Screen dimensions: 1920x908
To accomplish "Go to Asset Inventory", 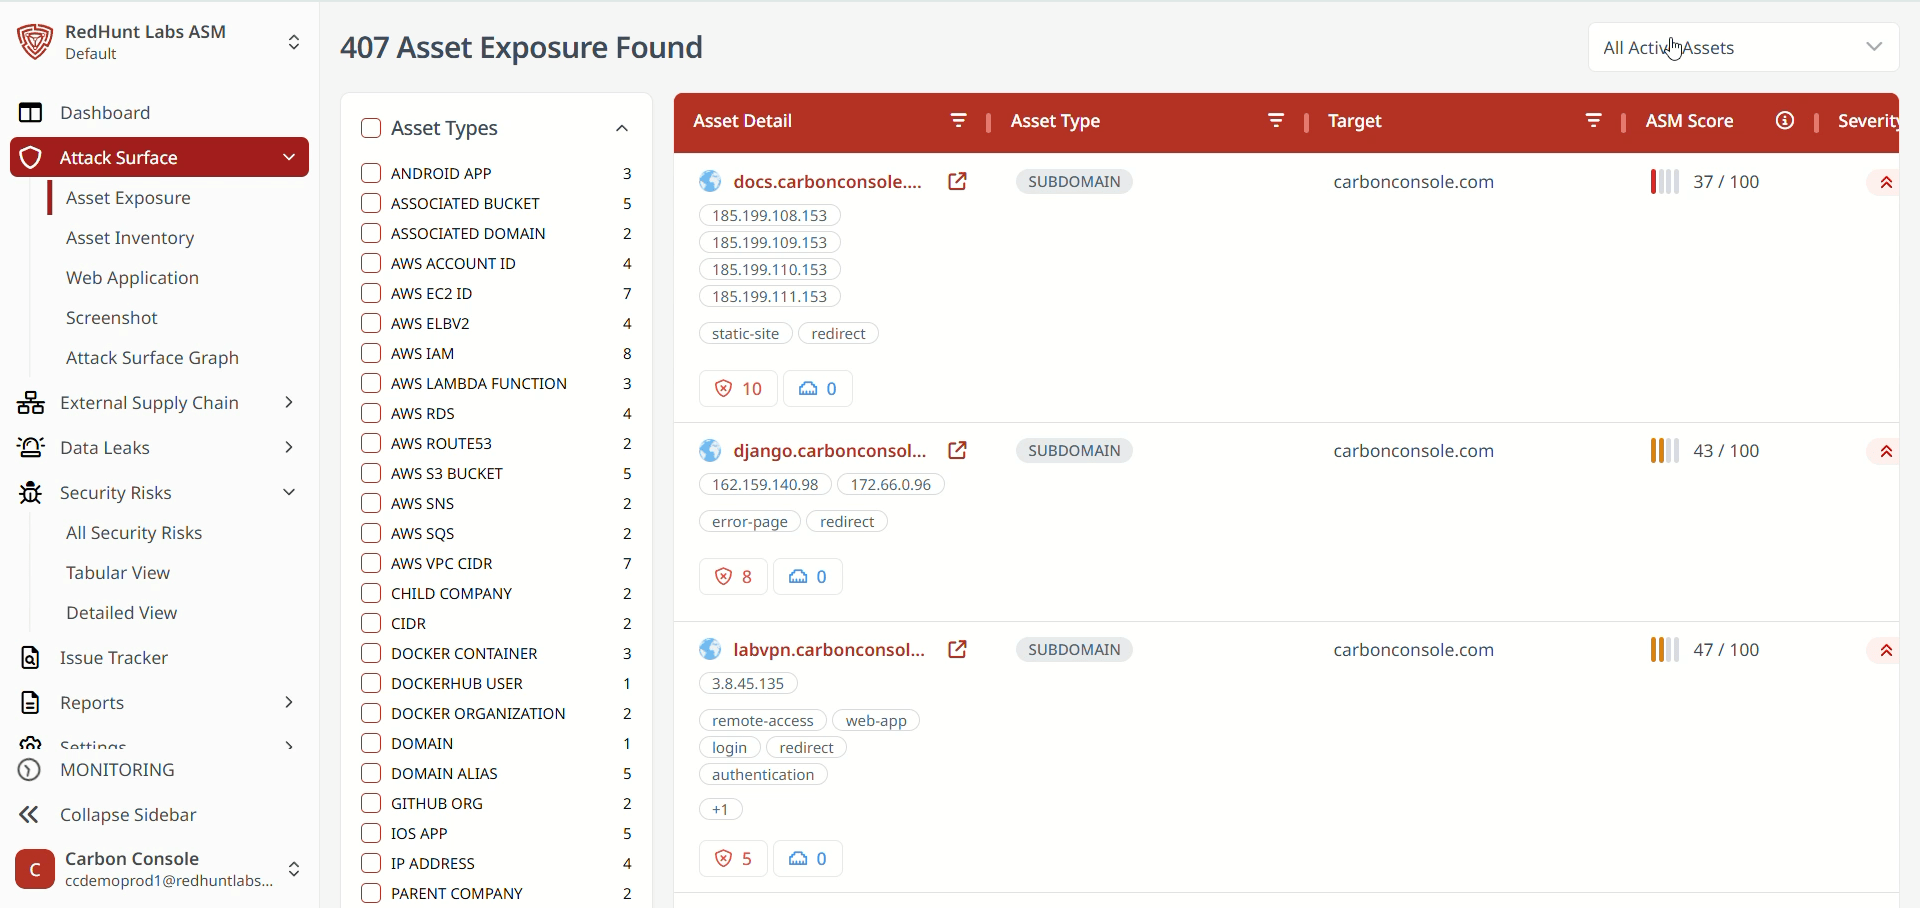I will pyautogui.click(x=130, y=238).
